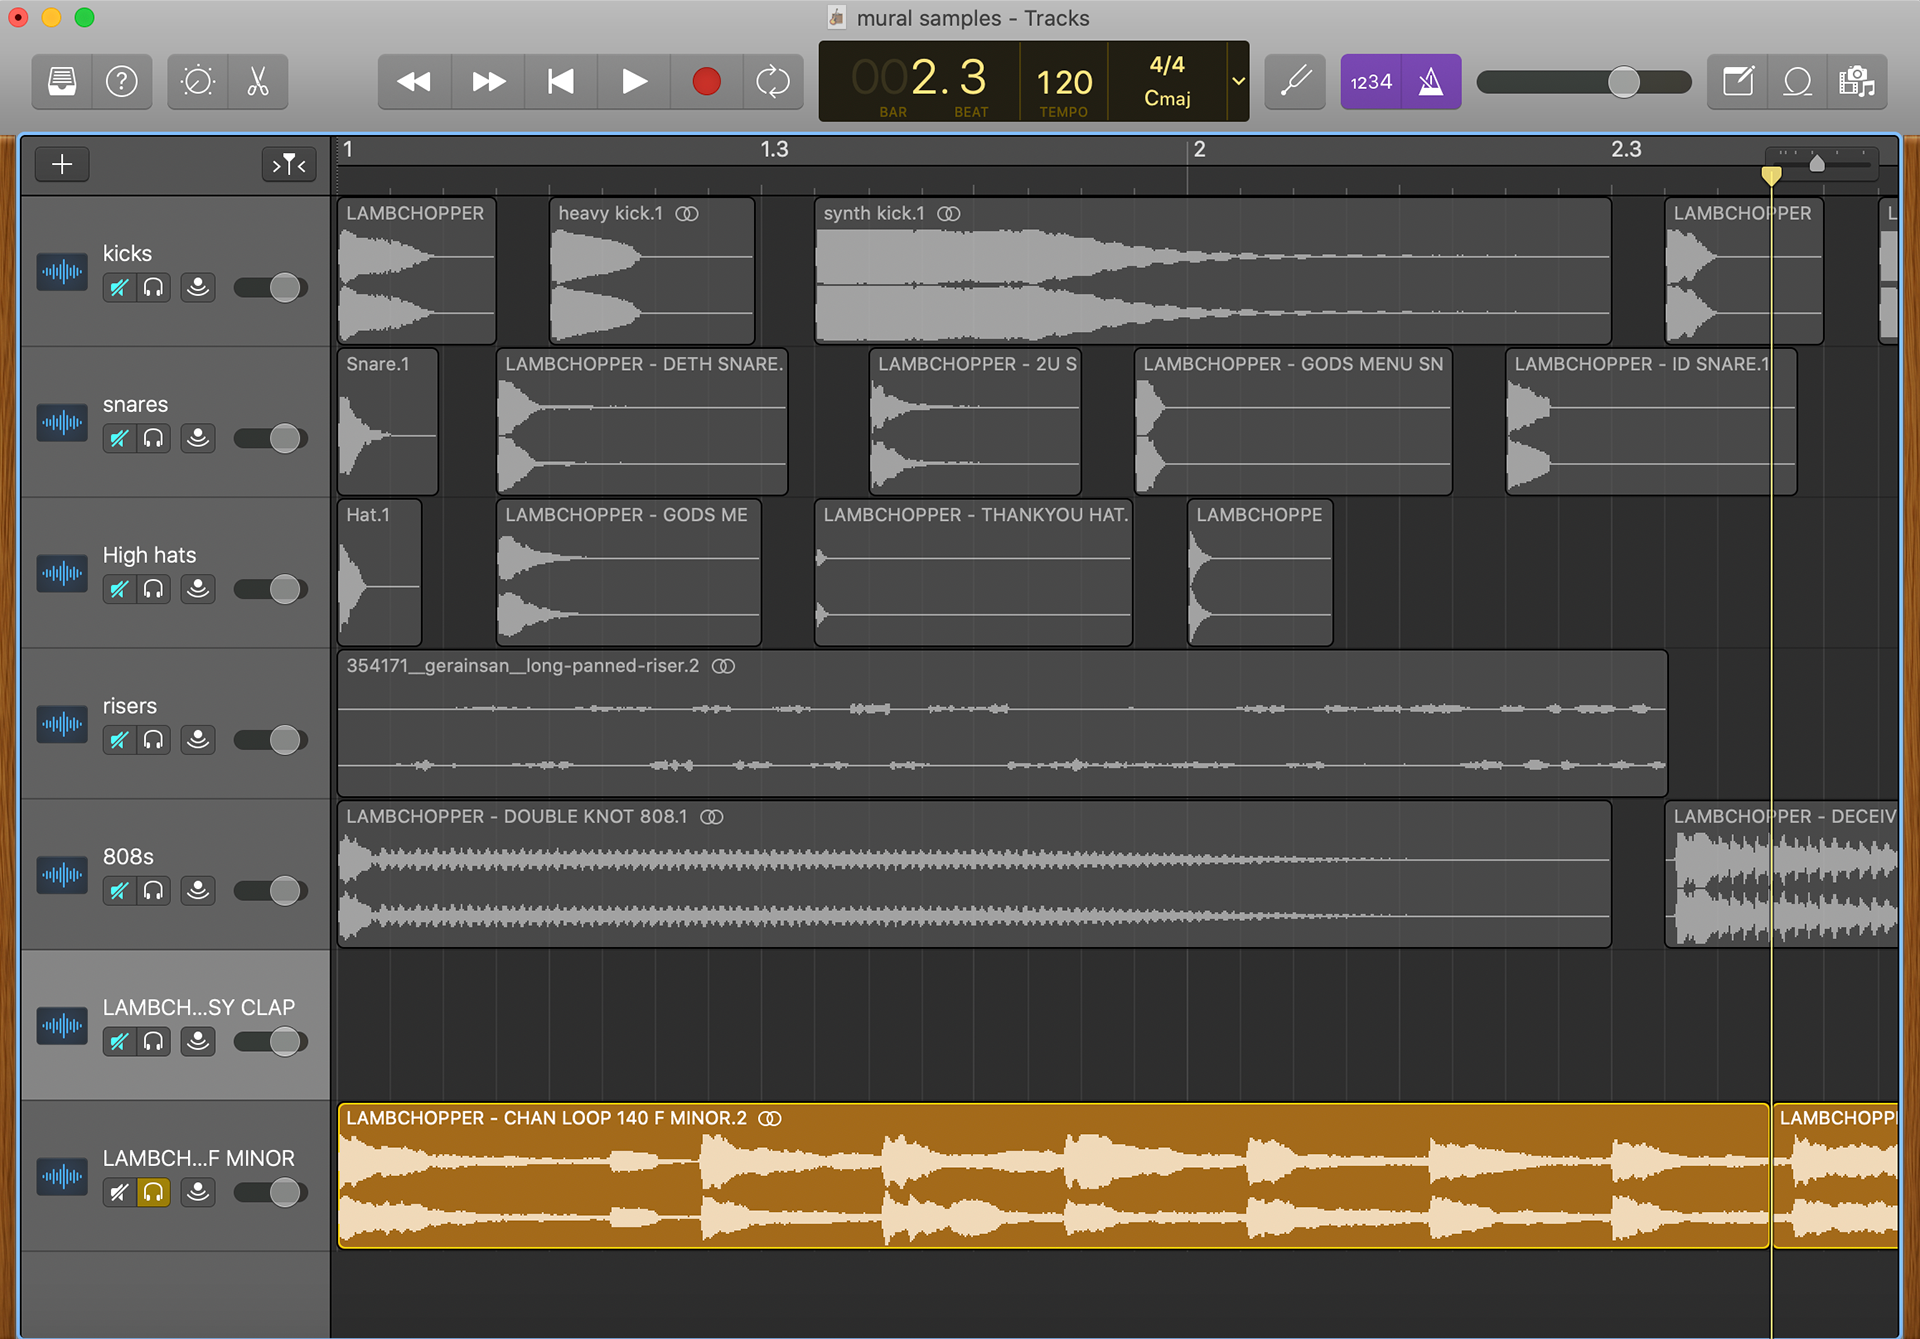
Task: Open the Apple Loops browser
Action: point(1797,81)
